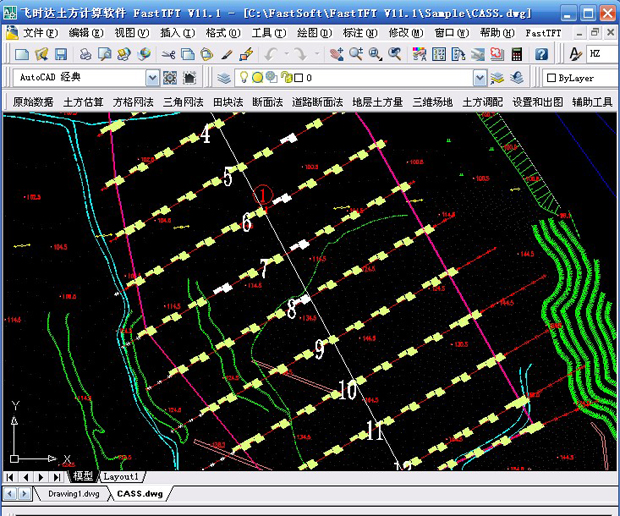Select the Cut scissors icon

point(169,54)
